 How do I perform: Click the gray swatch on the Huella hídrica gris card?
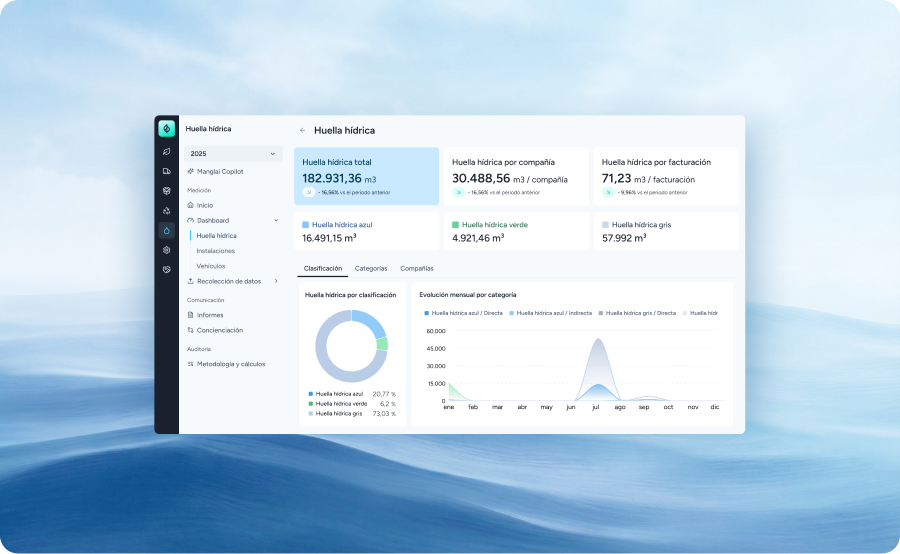(605, 224)
